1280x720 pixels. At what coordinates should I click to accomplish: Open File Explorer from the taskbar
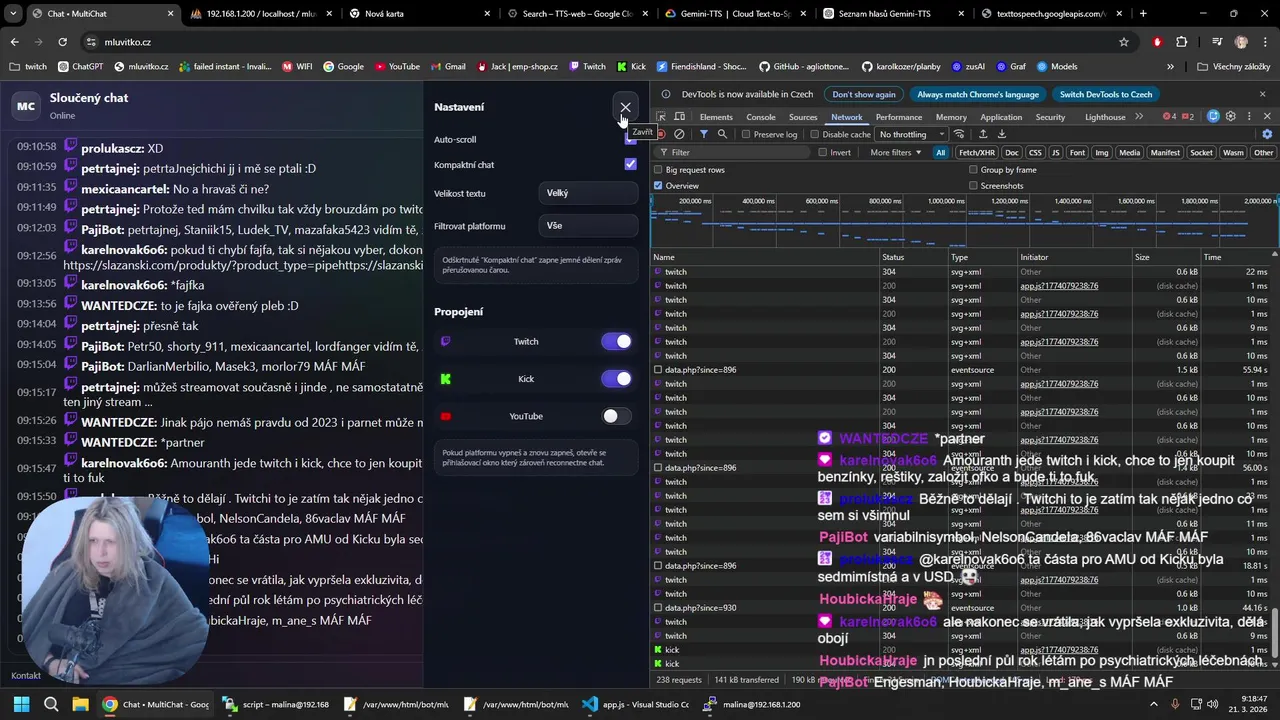pyautogui.click(x=80, y=704)
